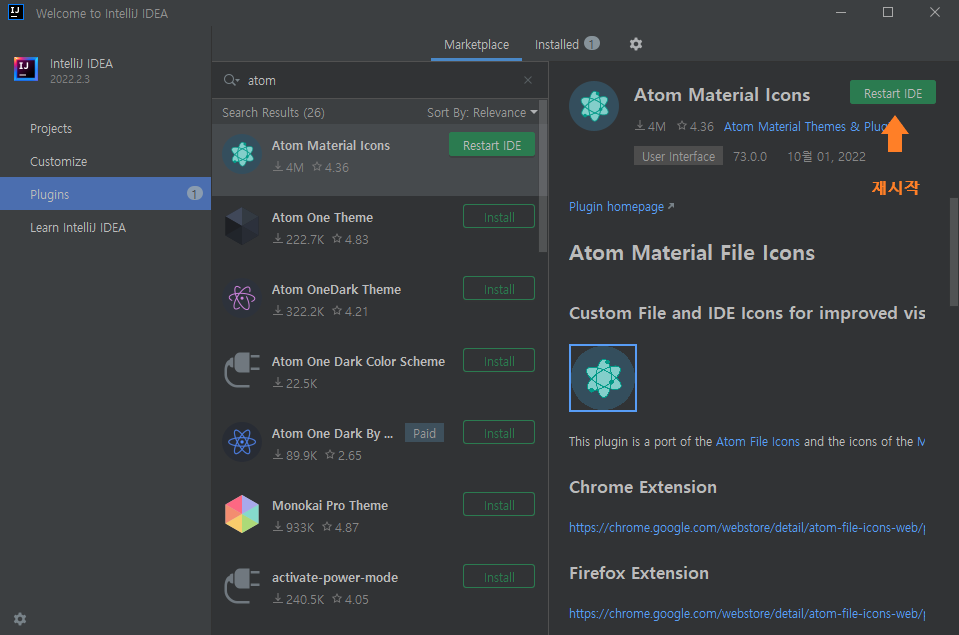The image size is (959, 635).
Task: Install Atom One Theme
Action: point(499,217)
